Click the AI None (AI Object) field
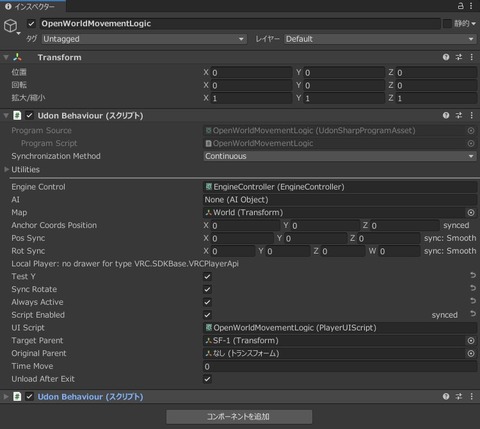This screenshot has height=429, width=480. (340, 200)
